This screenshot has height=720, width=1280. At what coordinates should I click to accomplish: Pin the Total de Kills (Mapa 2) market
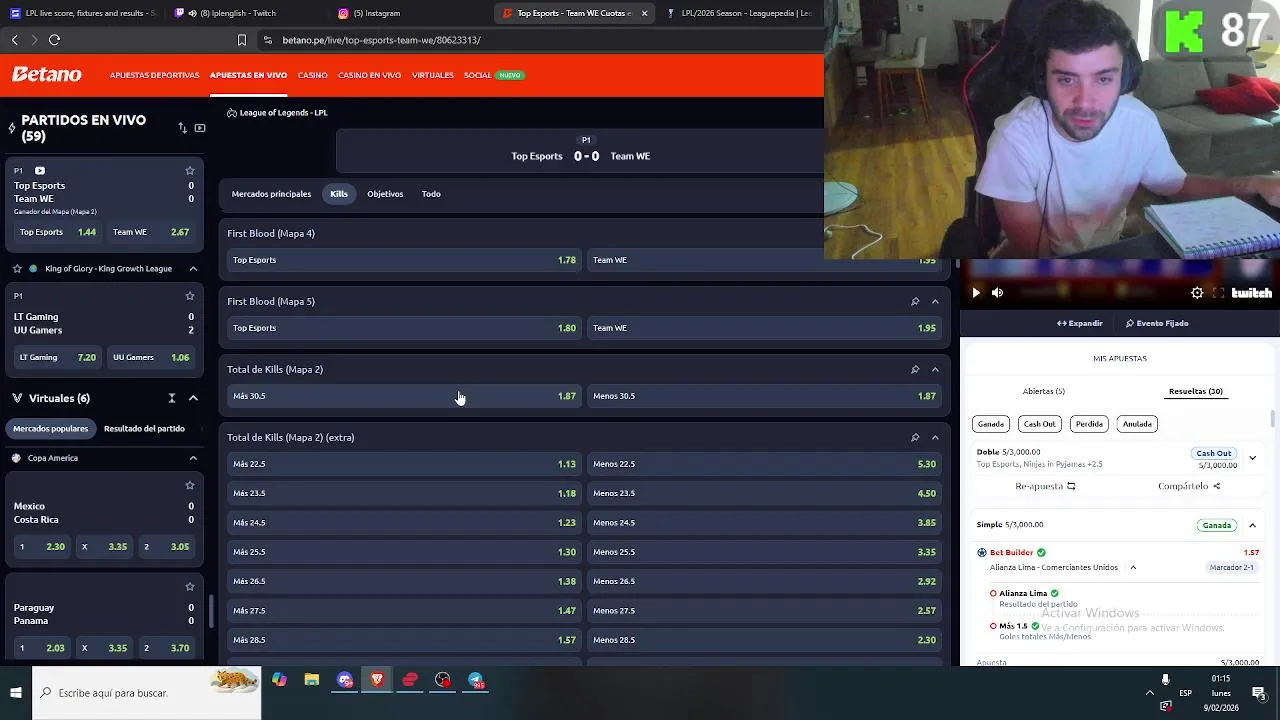tap(915, 370)
